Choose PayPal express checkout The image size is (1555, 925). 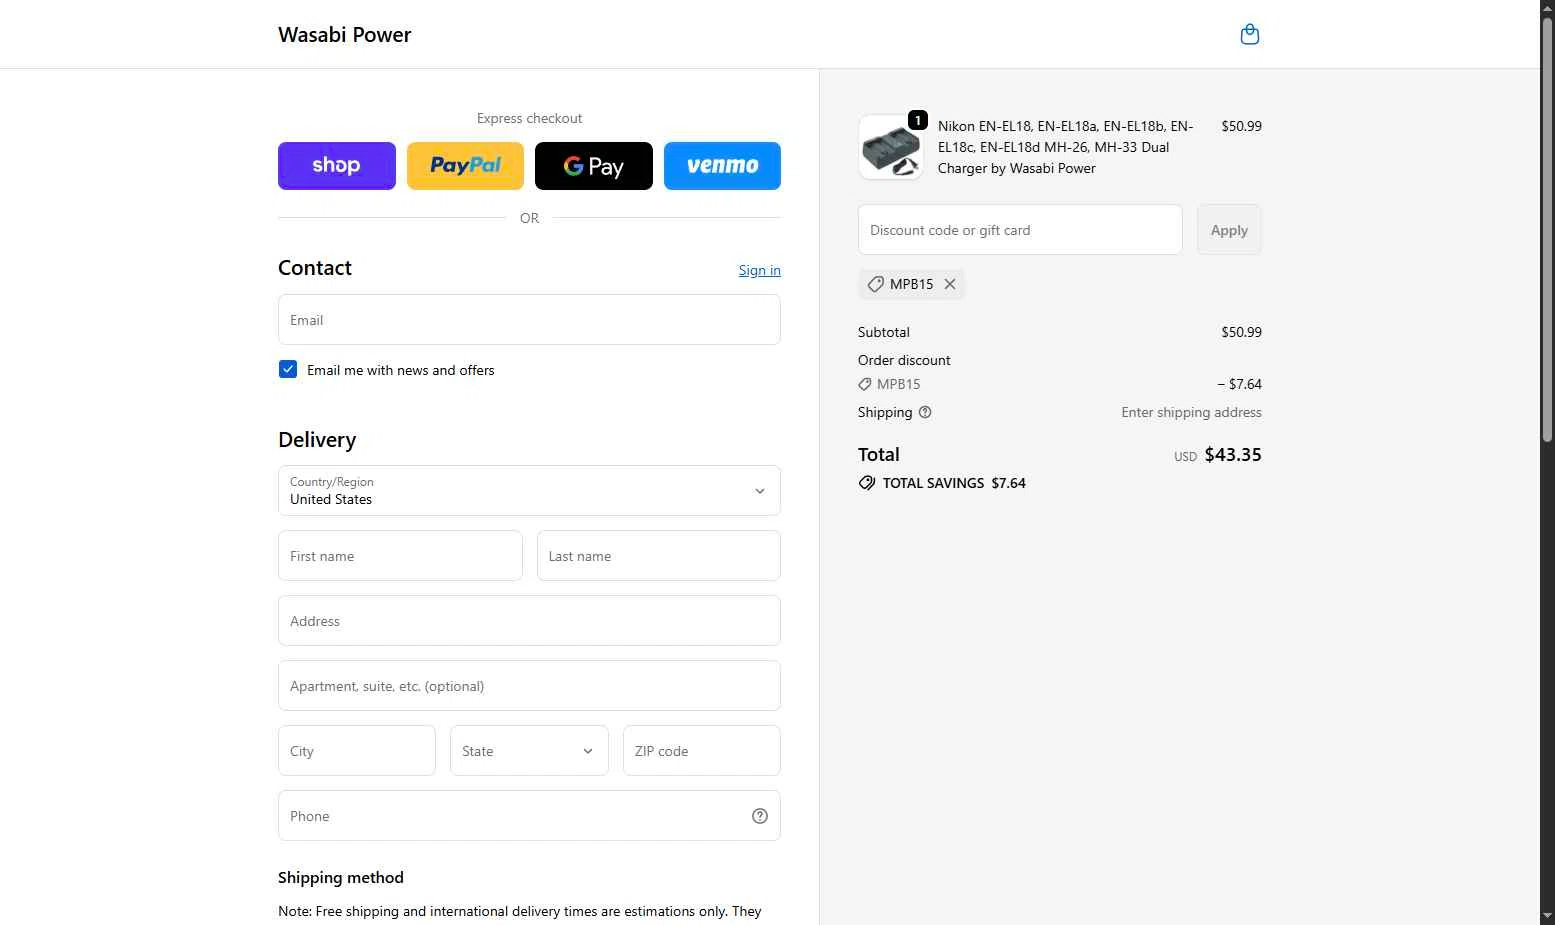(465, 166)
